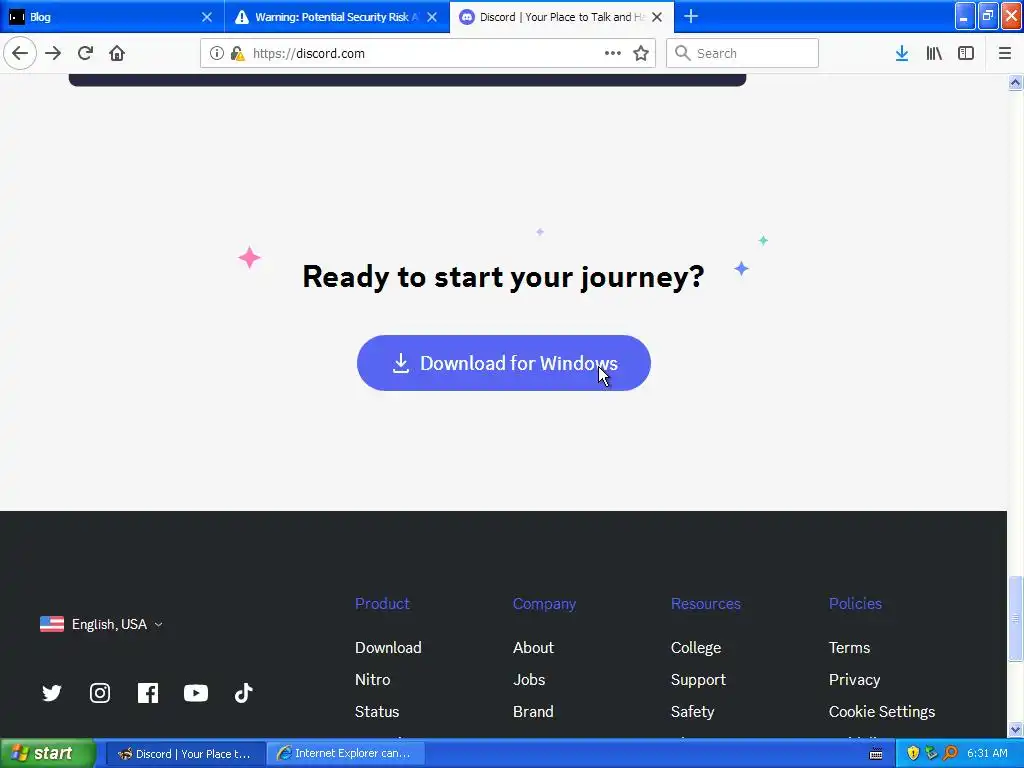This screenshot has width=1024, height=768.
Task: Switch to the Blog tab
Action: click(x=112, y=17)
